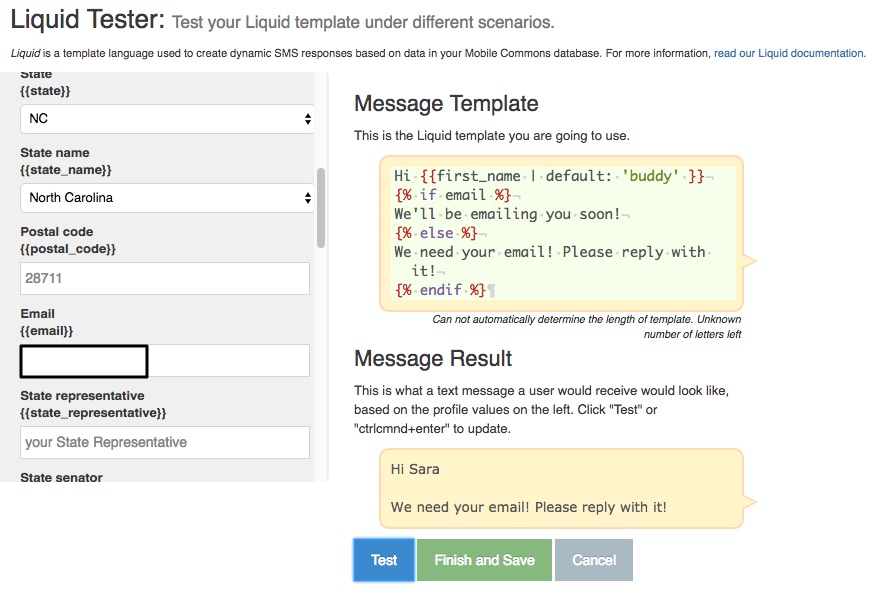Click the '{% if email %}' template line
This screenshot has height=597, width=881.
click(x=452, y=195)
